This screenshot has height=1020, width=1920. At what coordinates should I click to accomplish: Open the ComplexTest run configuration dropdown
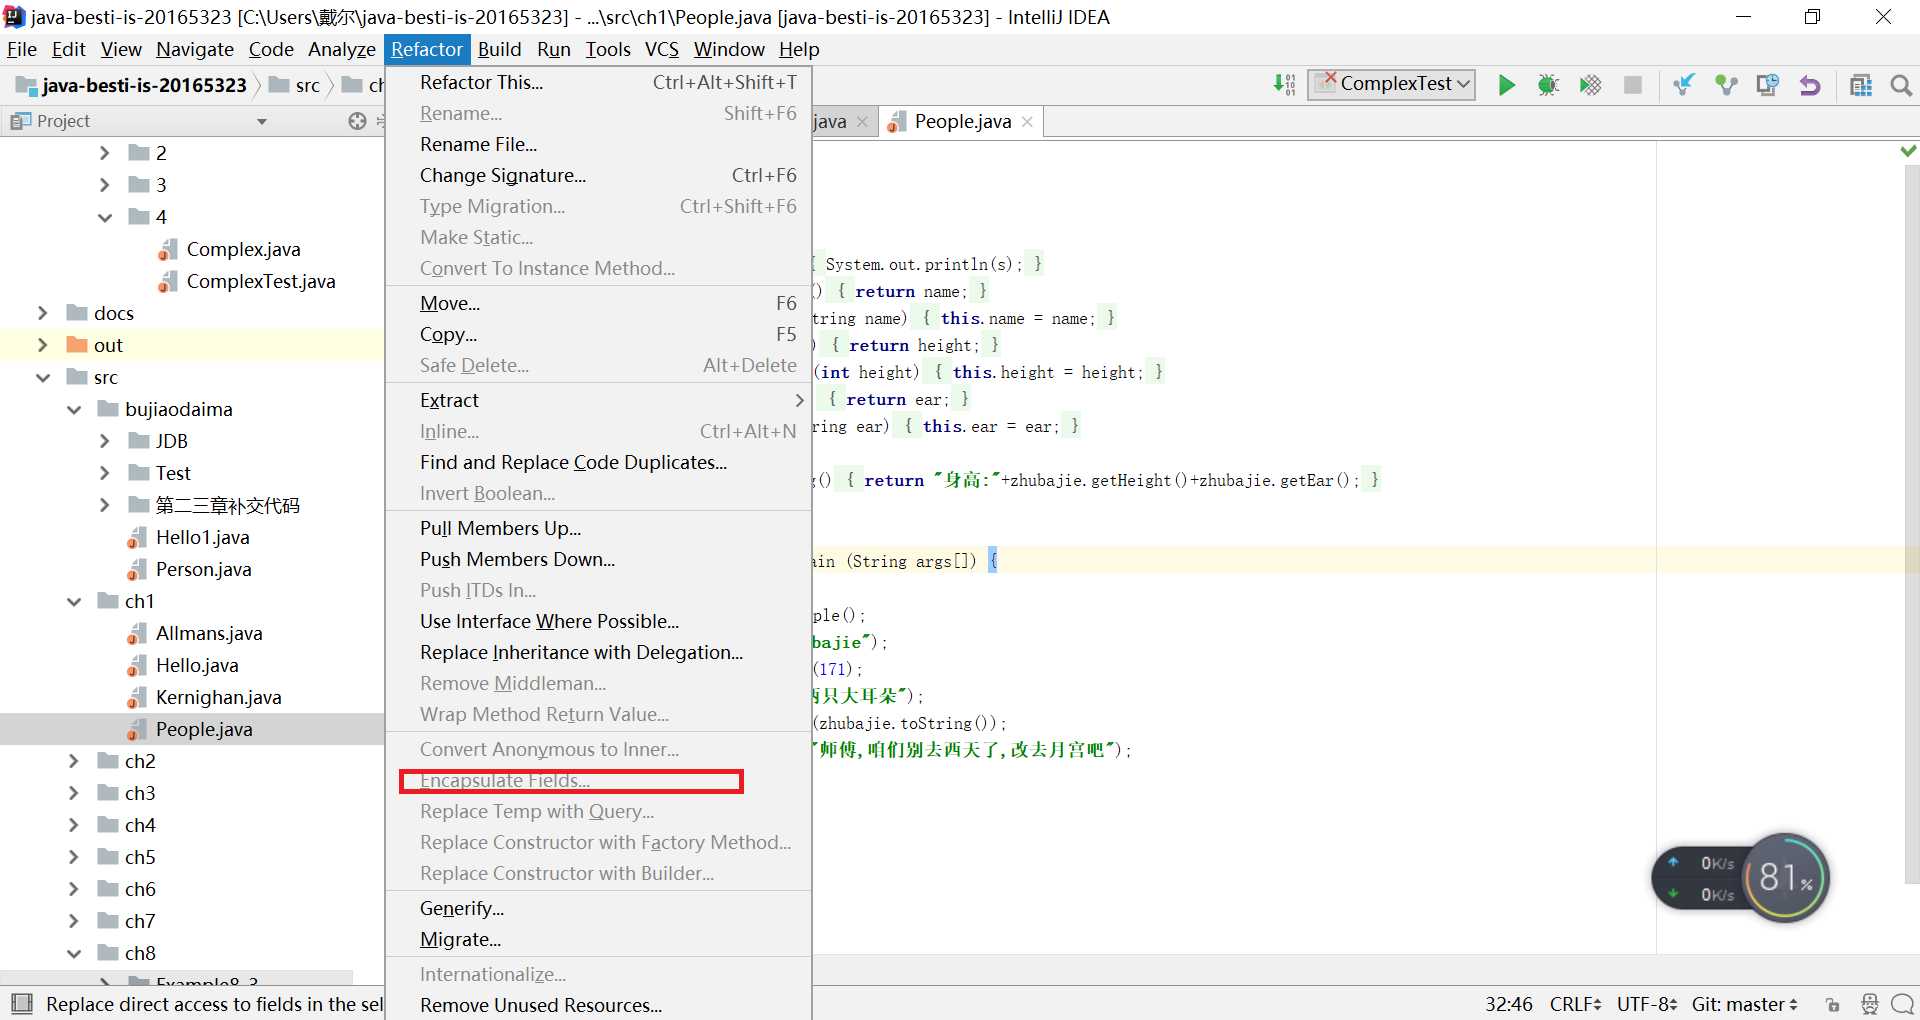[x=1392, y=84]
